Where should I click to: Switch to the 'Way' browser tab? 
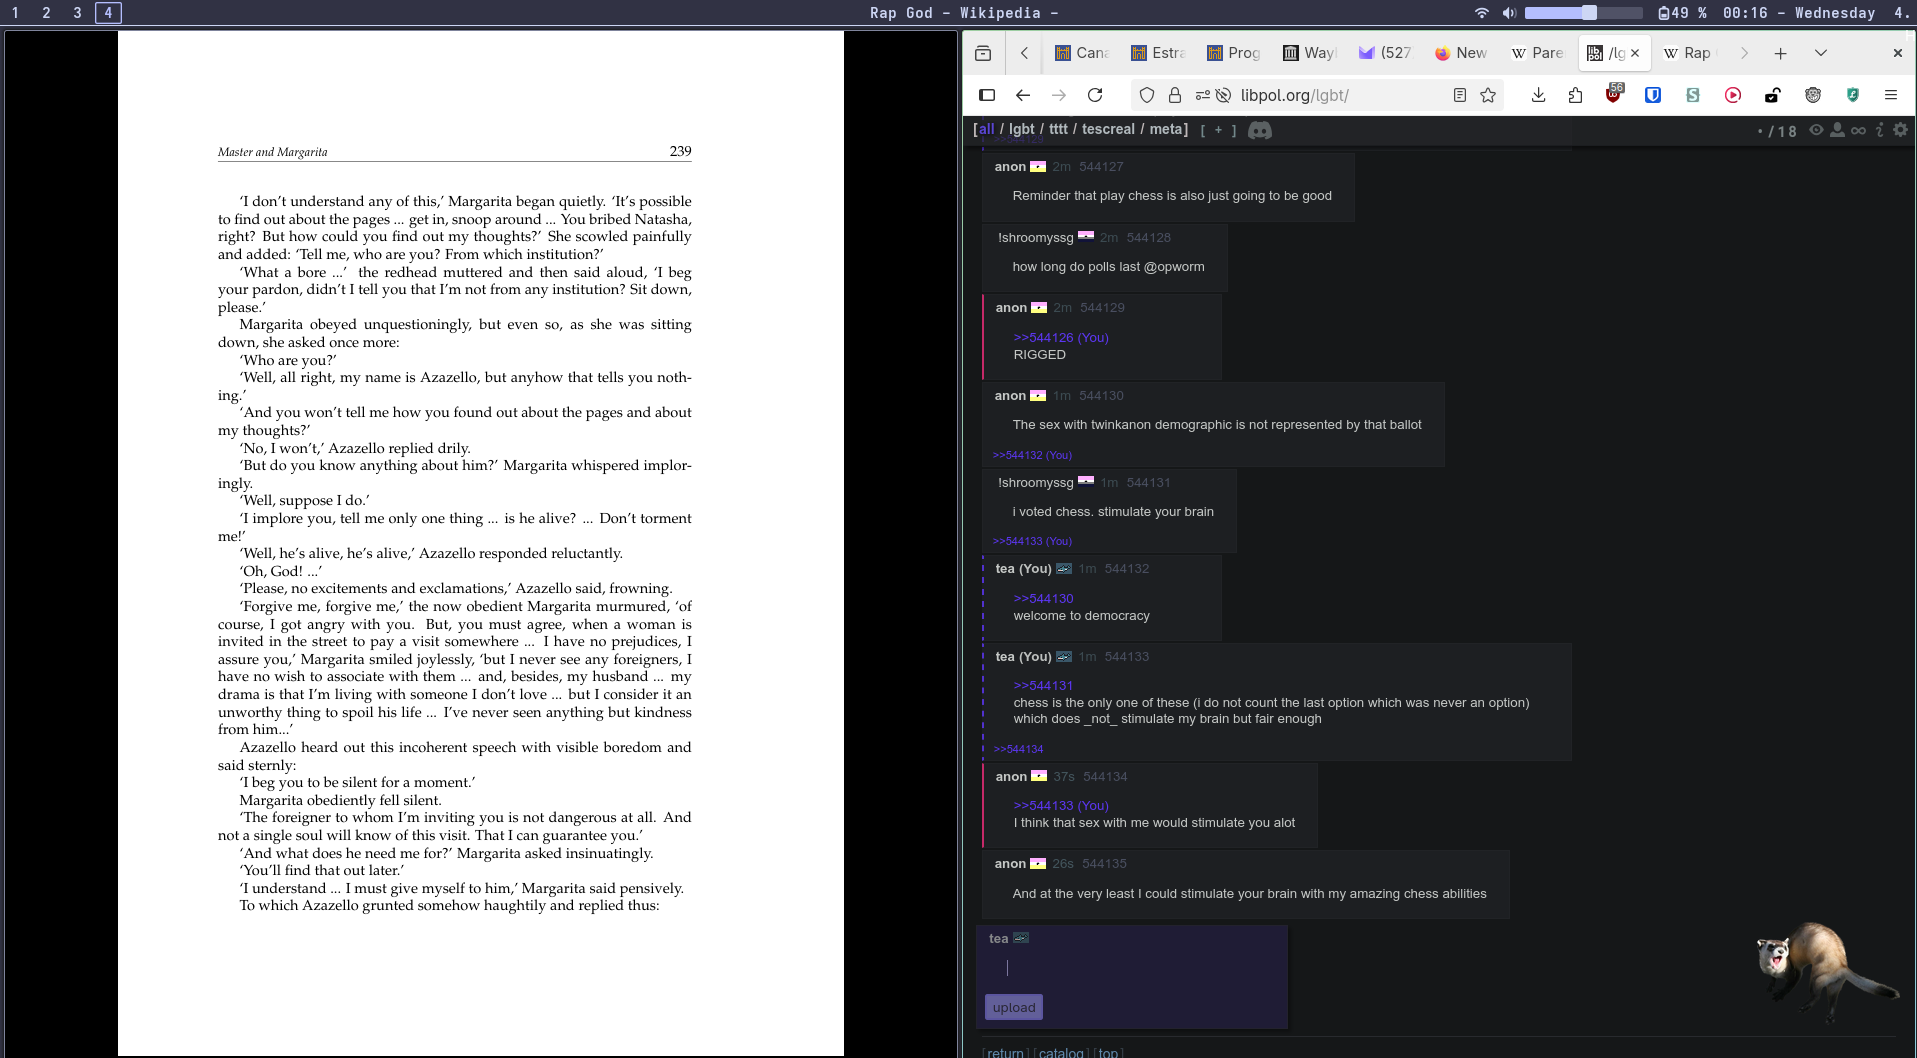tap(1310, 53)
